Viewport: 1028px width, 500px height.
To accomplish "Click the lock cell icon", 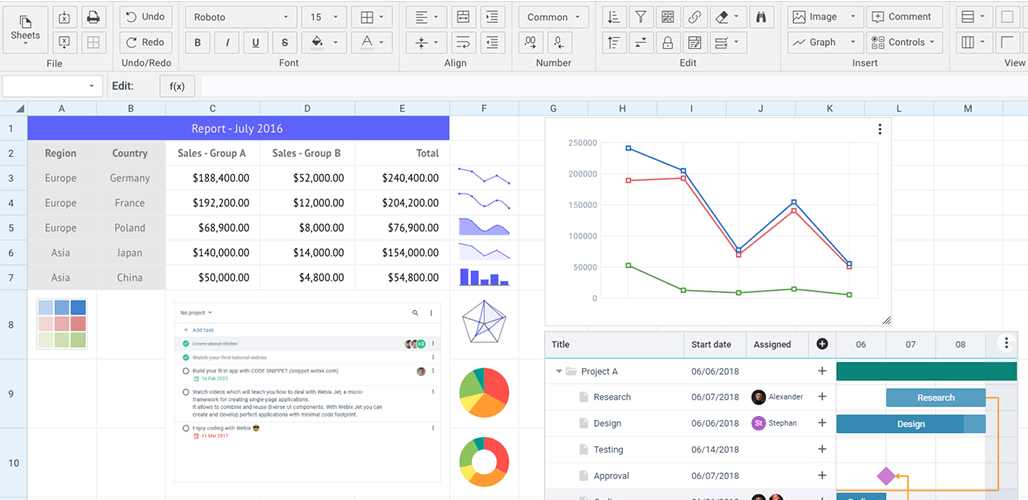I will [667, 42].
